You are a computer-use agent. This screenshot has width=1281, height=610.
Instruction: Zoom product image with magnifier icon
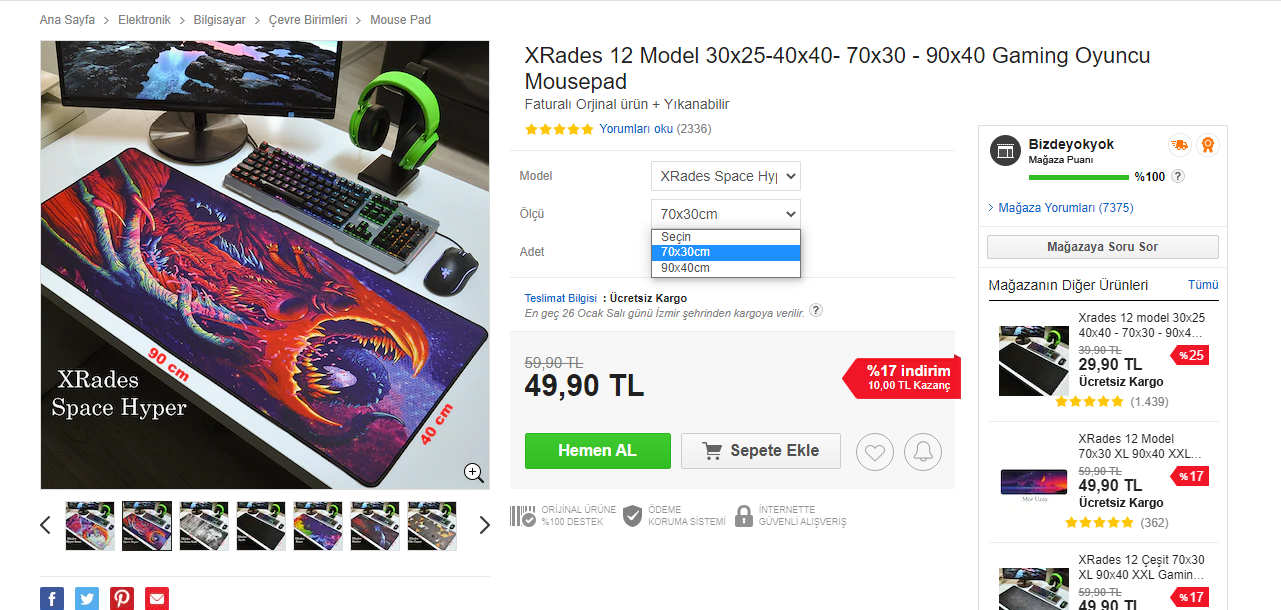[x=474, y=473]
